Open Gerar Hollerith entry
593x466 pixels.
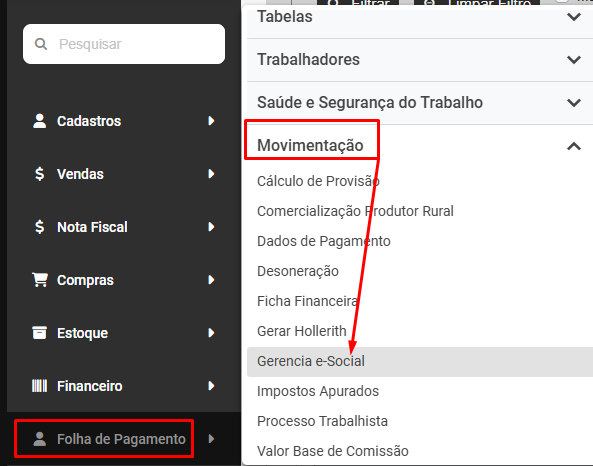(x=301, y=331)
